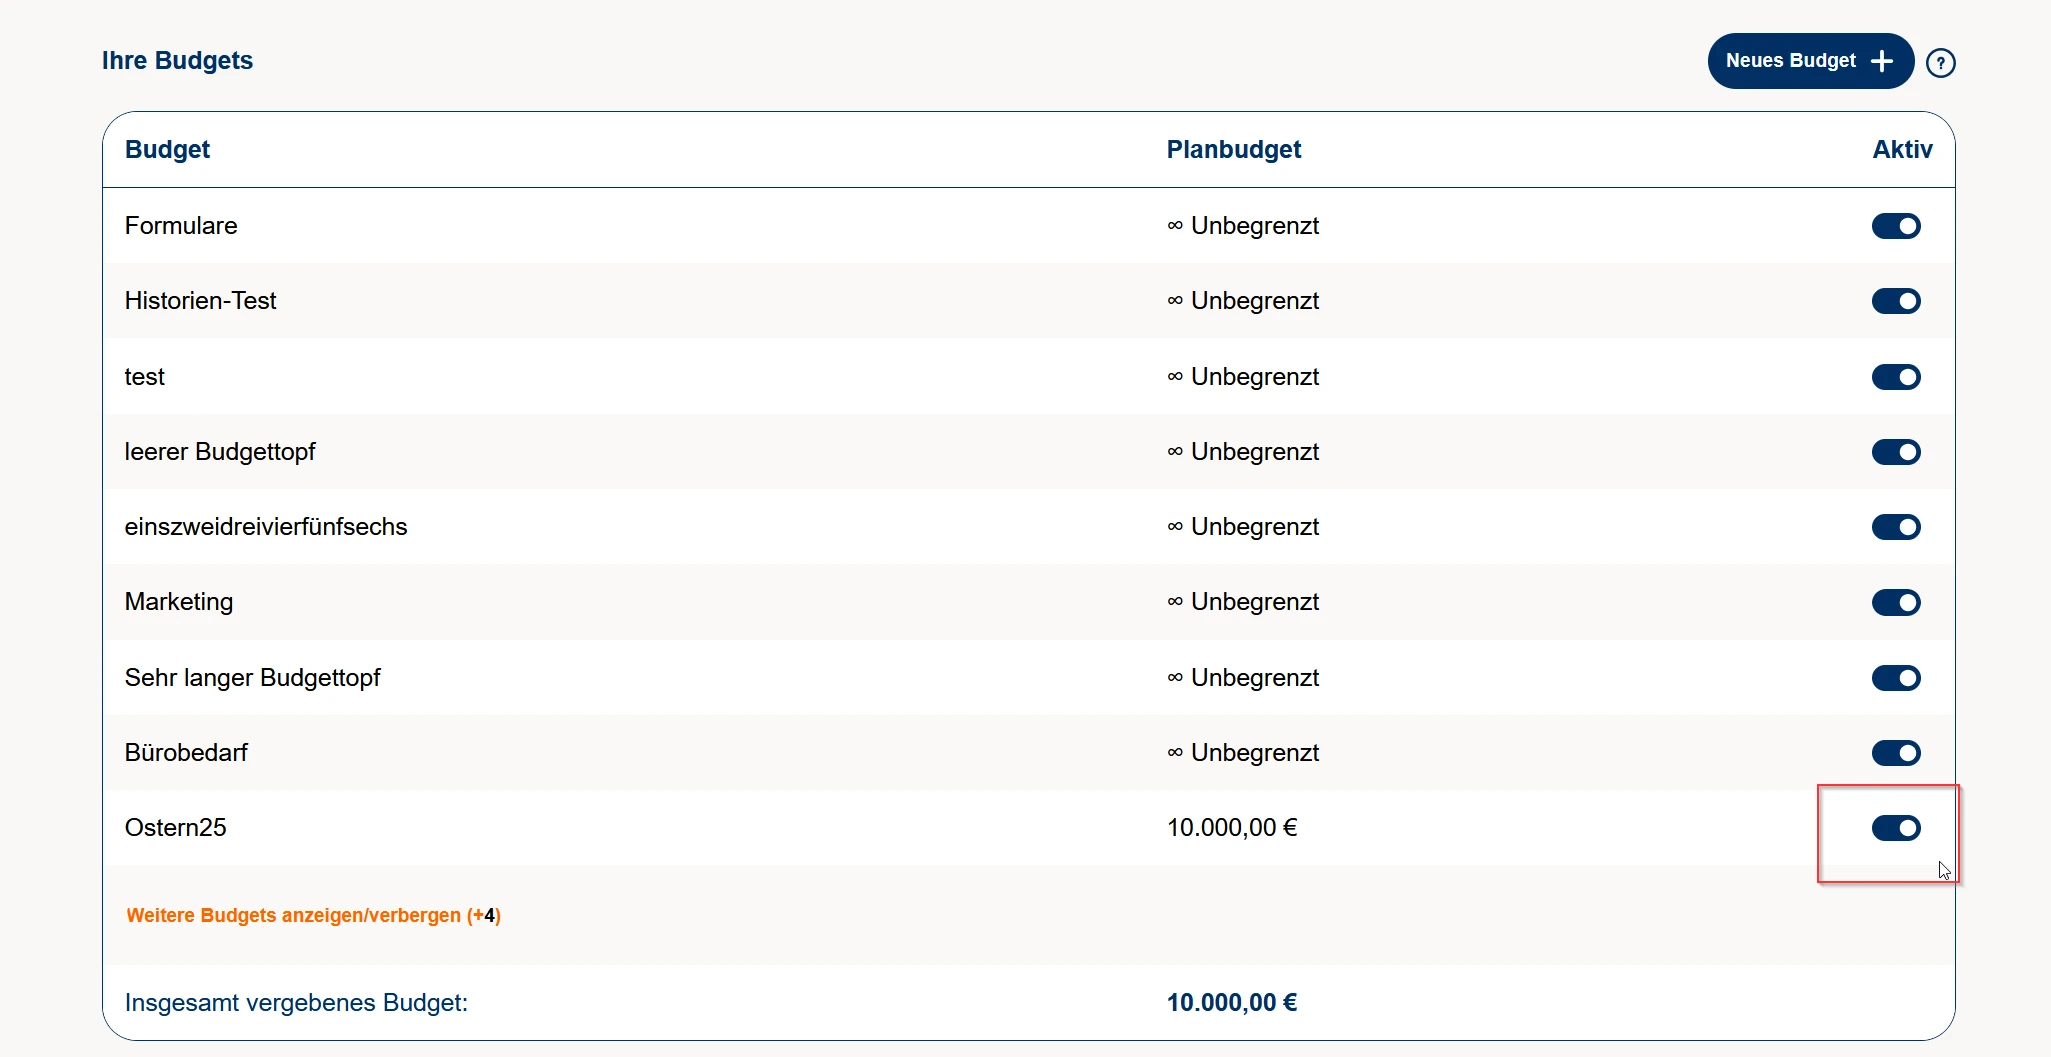Click the Budget column header

(x=167, y=150)
